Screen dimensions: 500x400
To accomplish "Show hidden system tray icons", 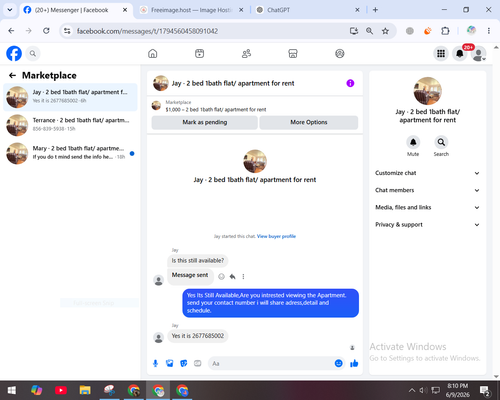I will pyautogui.click(x=412, y=390).
